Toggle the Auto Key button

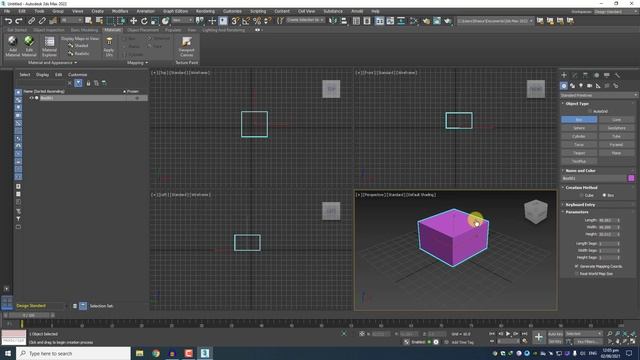coord(555,334)
